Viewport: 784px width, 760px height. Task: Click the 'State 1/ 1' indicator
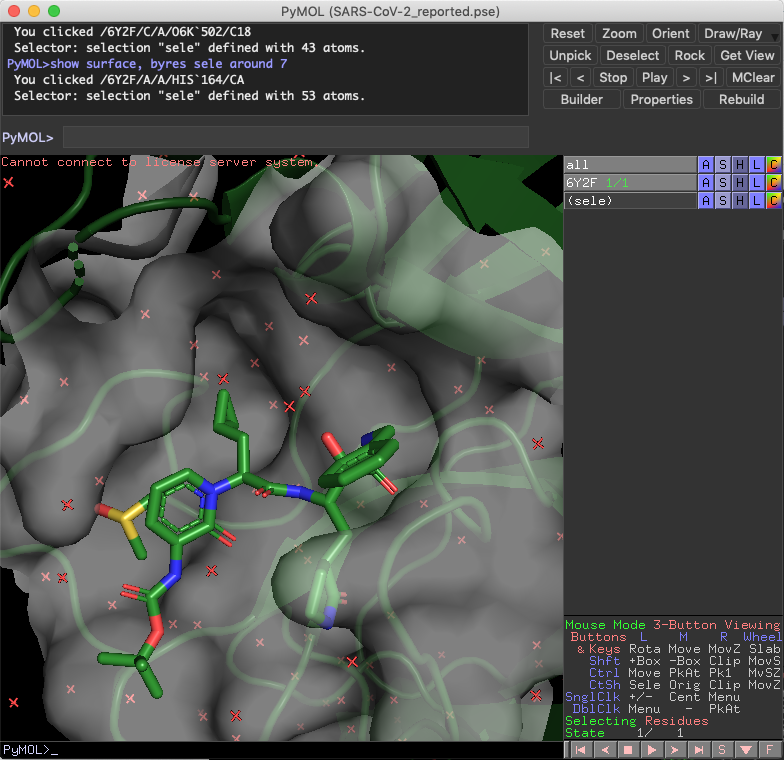tap(624, 733)
